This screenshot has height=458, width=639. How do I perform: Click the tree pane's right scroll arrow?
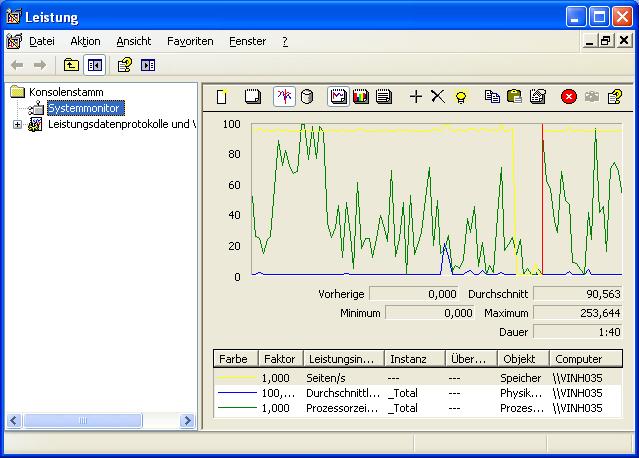[x=187, y=421]
